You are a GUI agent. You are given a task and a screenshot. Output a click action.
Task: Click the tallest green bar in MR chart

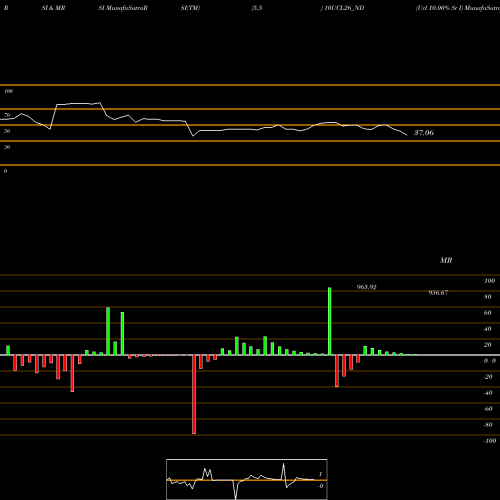tap(330, 321)
